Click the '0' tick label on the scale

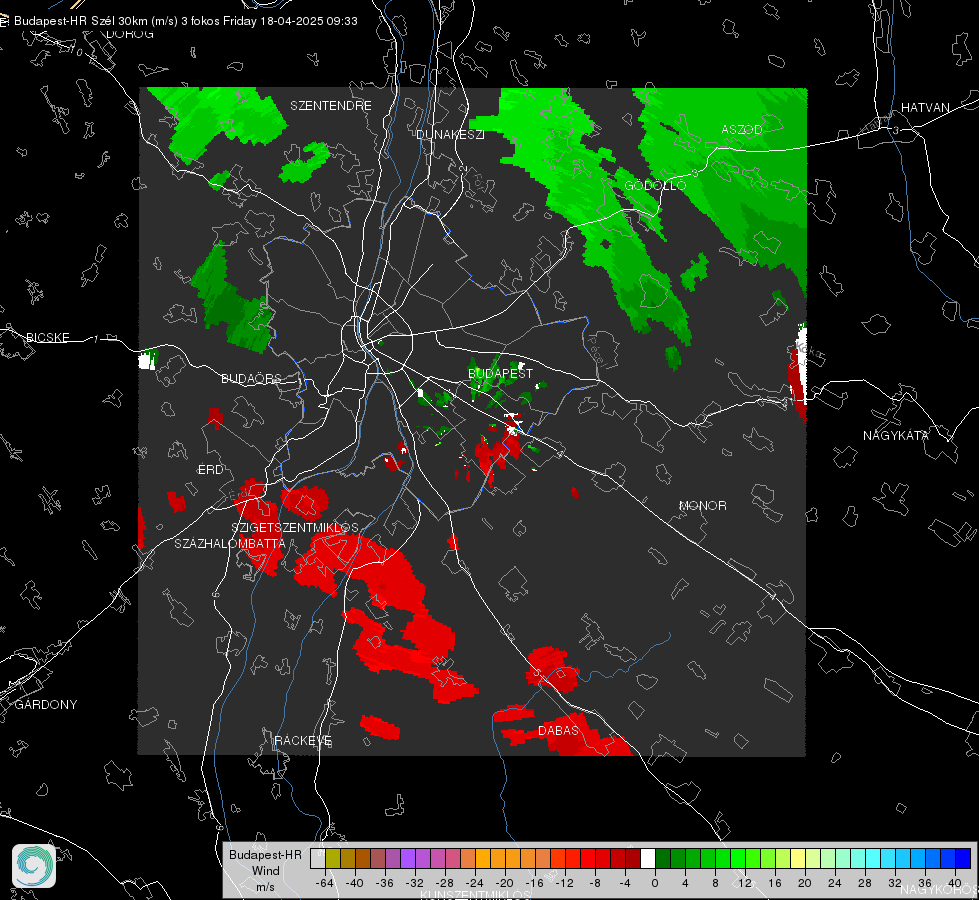point(655,883)
